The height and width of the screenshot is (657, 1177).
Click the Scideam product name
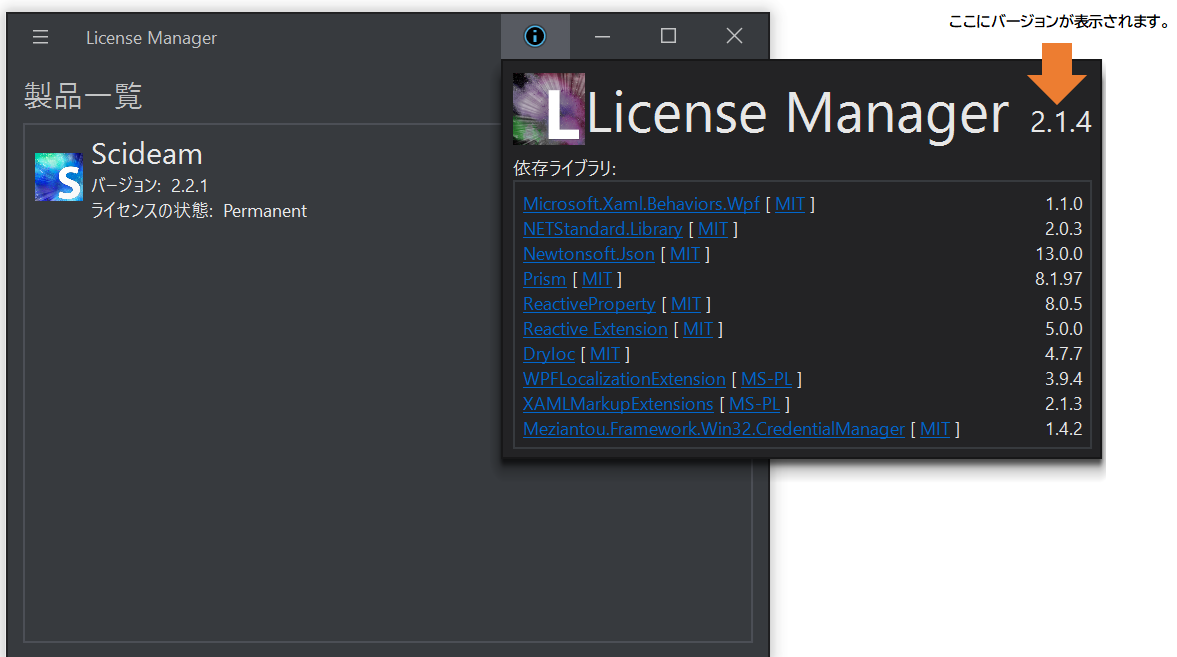147,155
